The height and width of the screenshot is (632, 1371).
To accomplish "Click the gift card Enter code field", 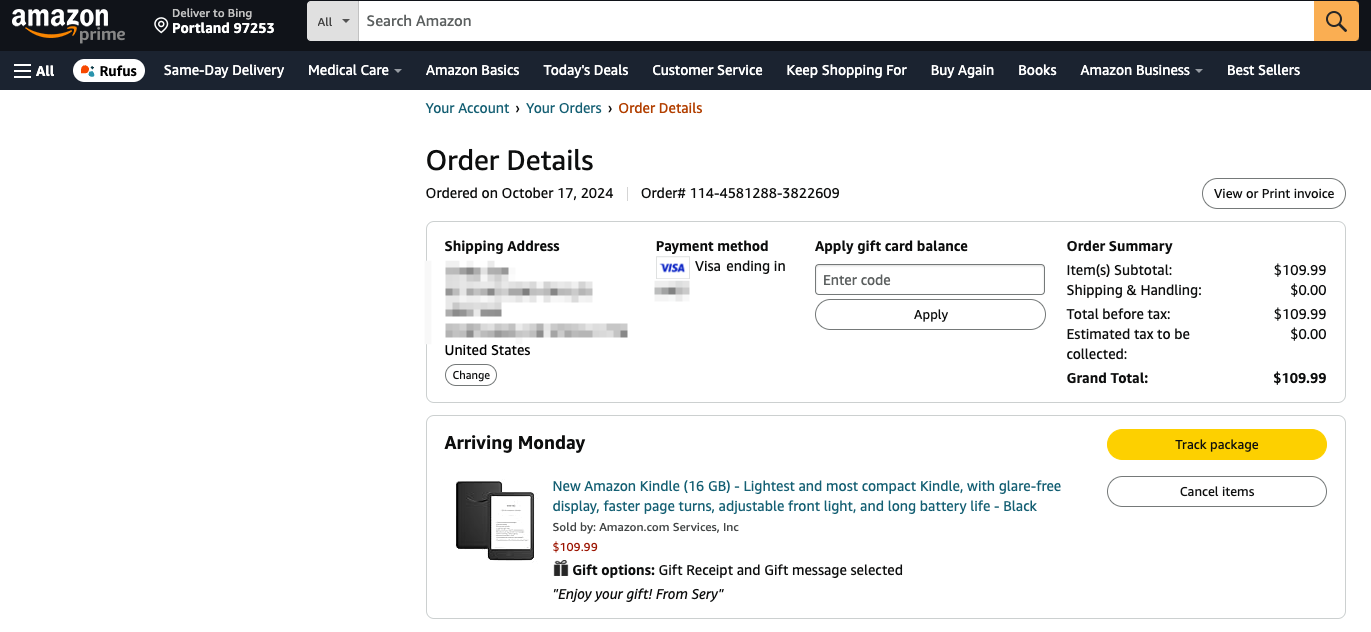I will click(930, 280).
